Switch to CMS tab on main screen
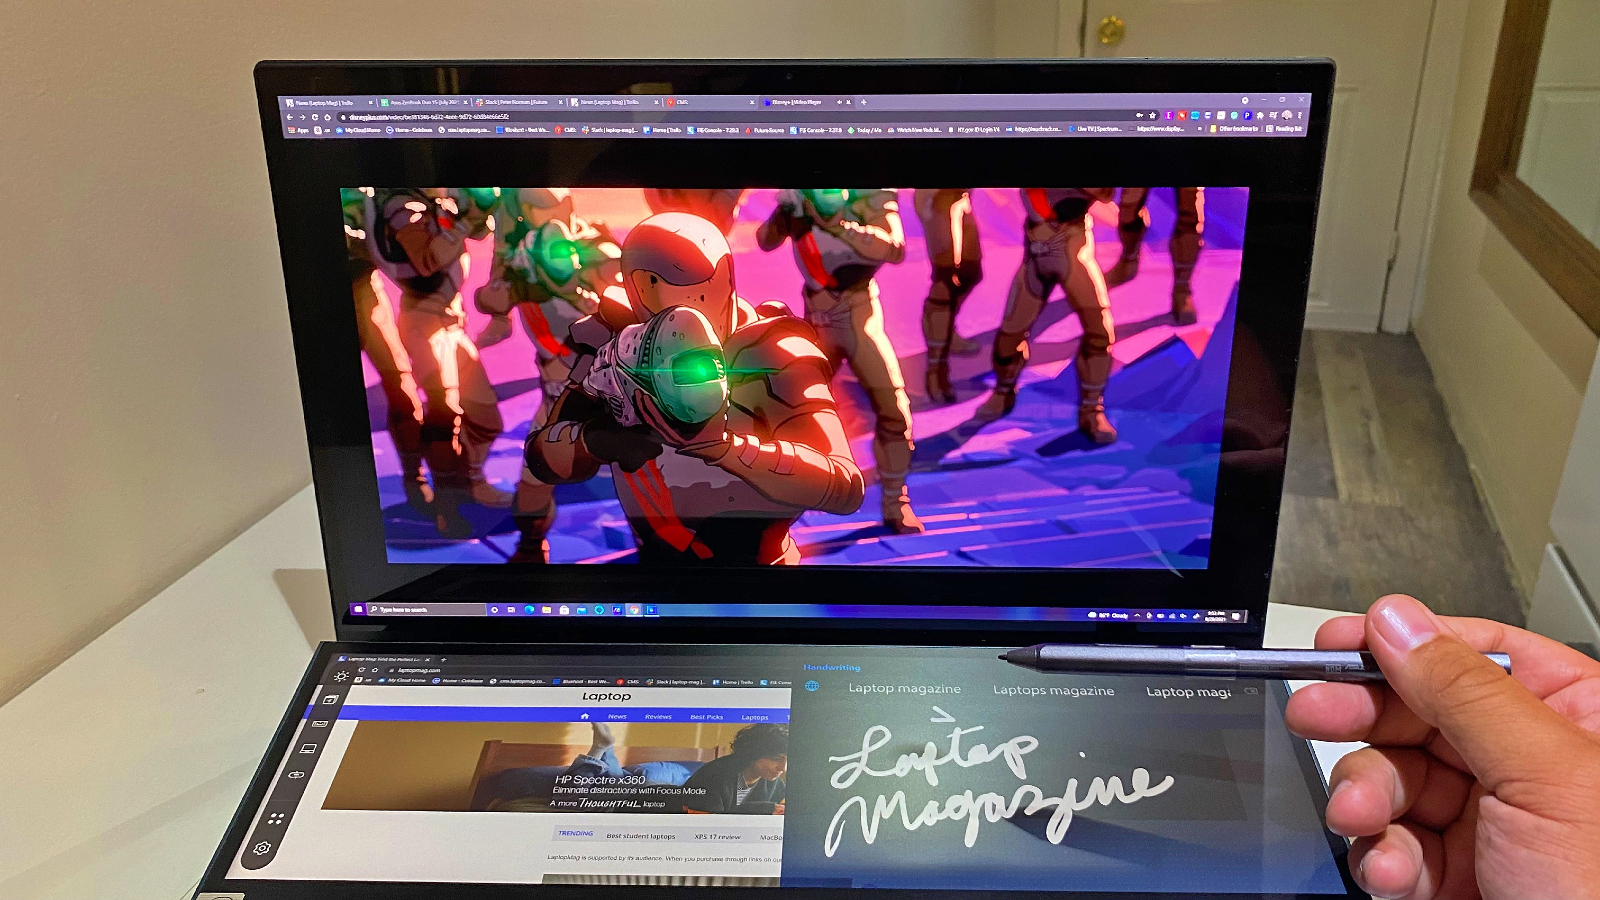 click(x=712, y=102)
